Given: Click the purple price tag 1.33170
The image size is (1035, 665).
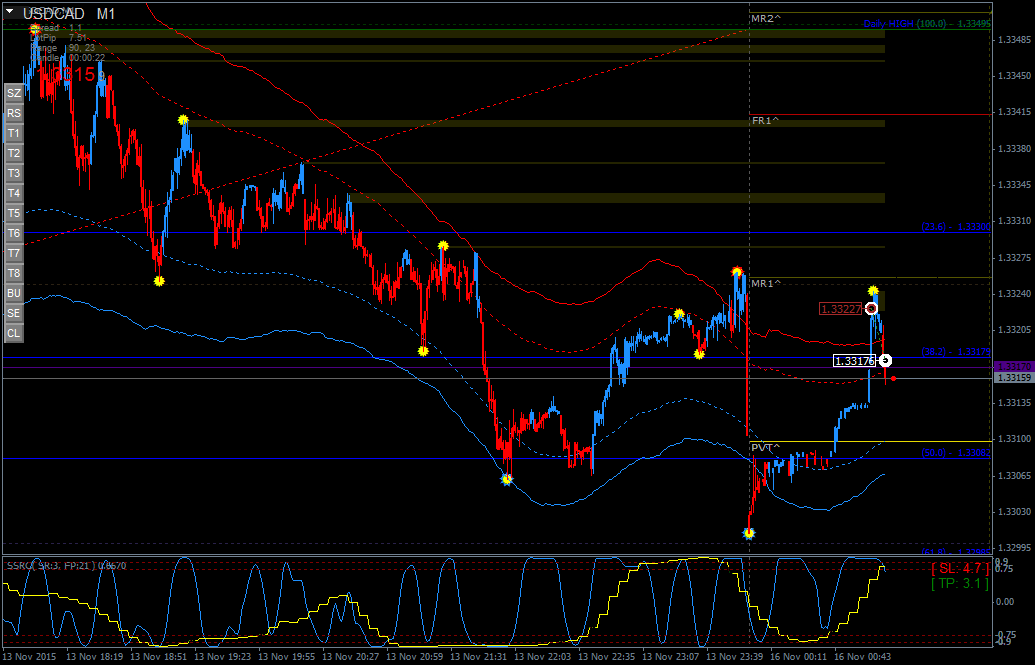Looking at the screenshot, I should pyautogui.click(x=1013, y=367).
